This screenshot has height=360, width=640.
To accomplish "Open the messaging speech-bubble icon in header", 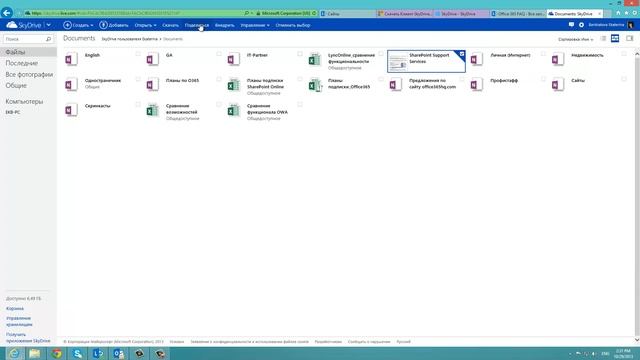I will (x=571, y=25).
